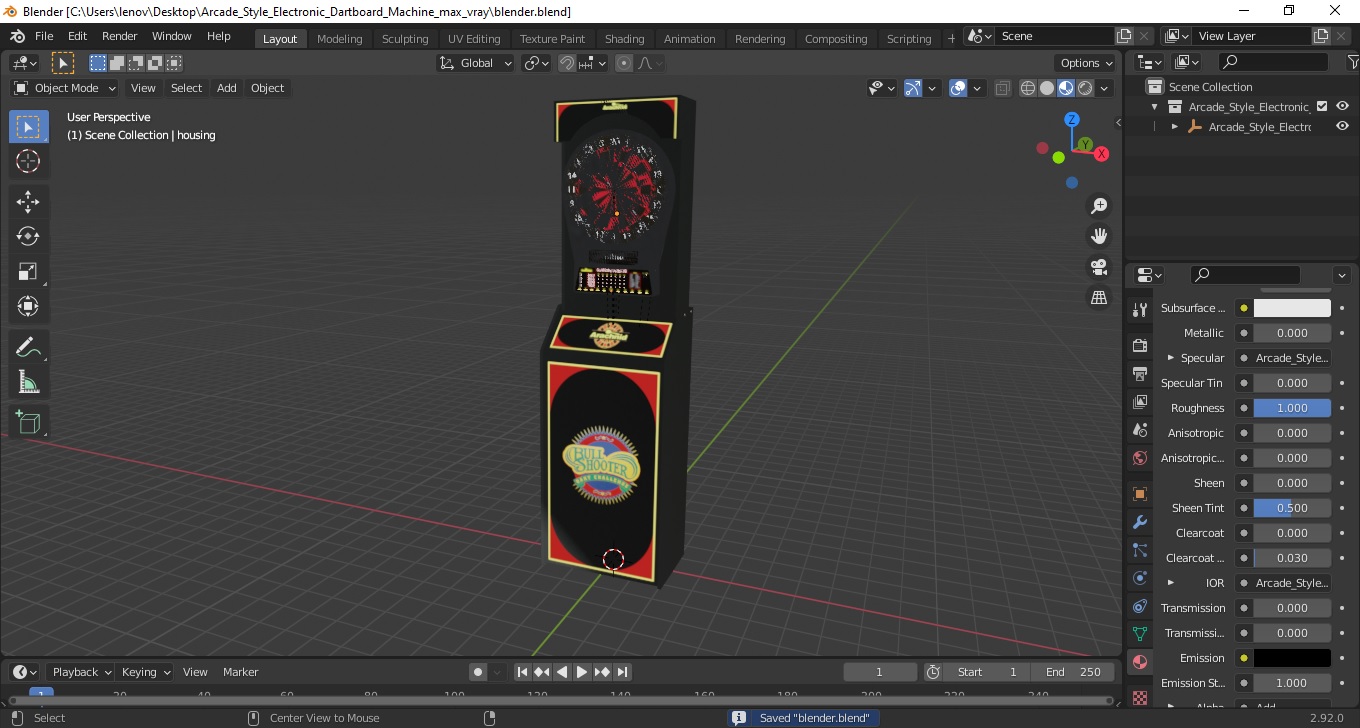1360x728 pixels.
Task: Switch to Wireframe shading
Action: tap(1028, 88)
